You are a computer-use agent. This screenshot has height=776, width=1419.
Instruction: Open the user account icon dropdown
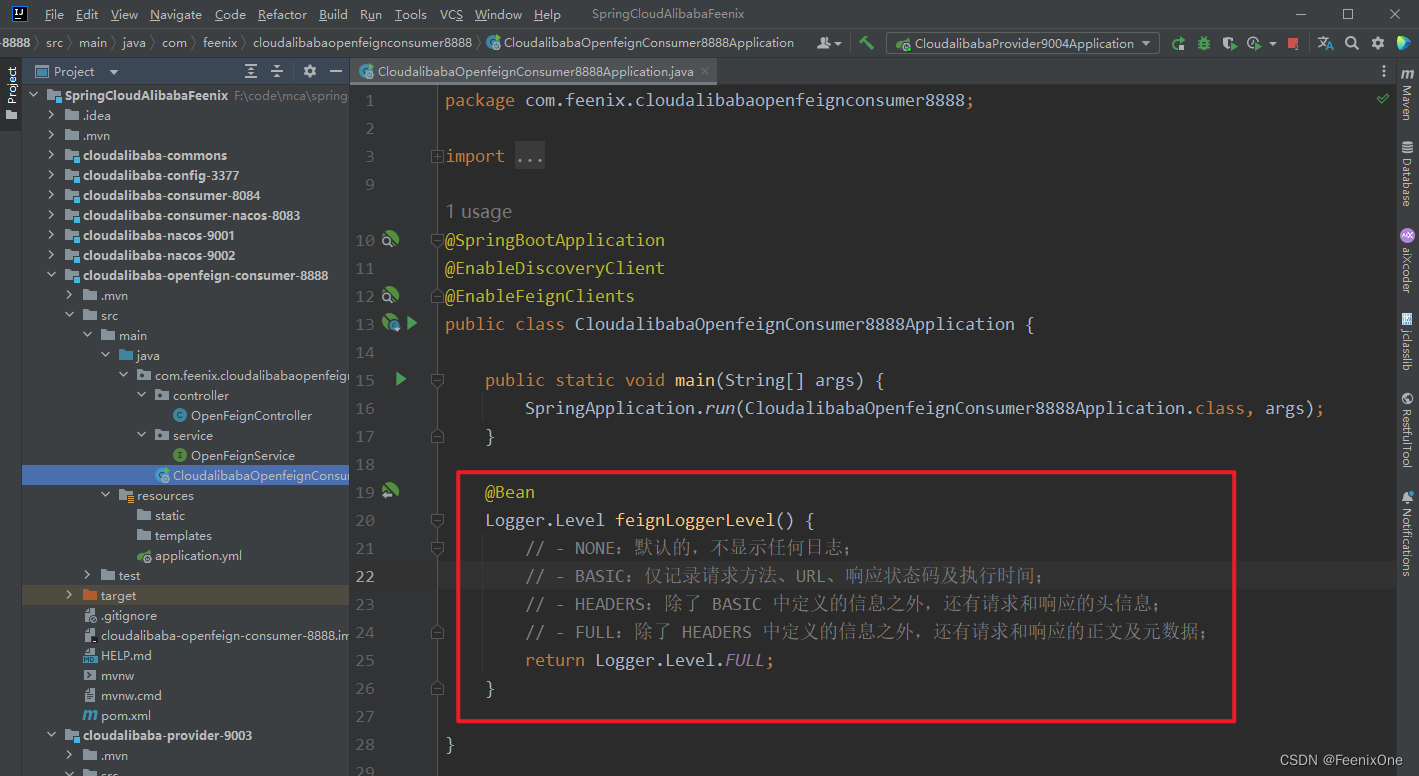(829, 43)
